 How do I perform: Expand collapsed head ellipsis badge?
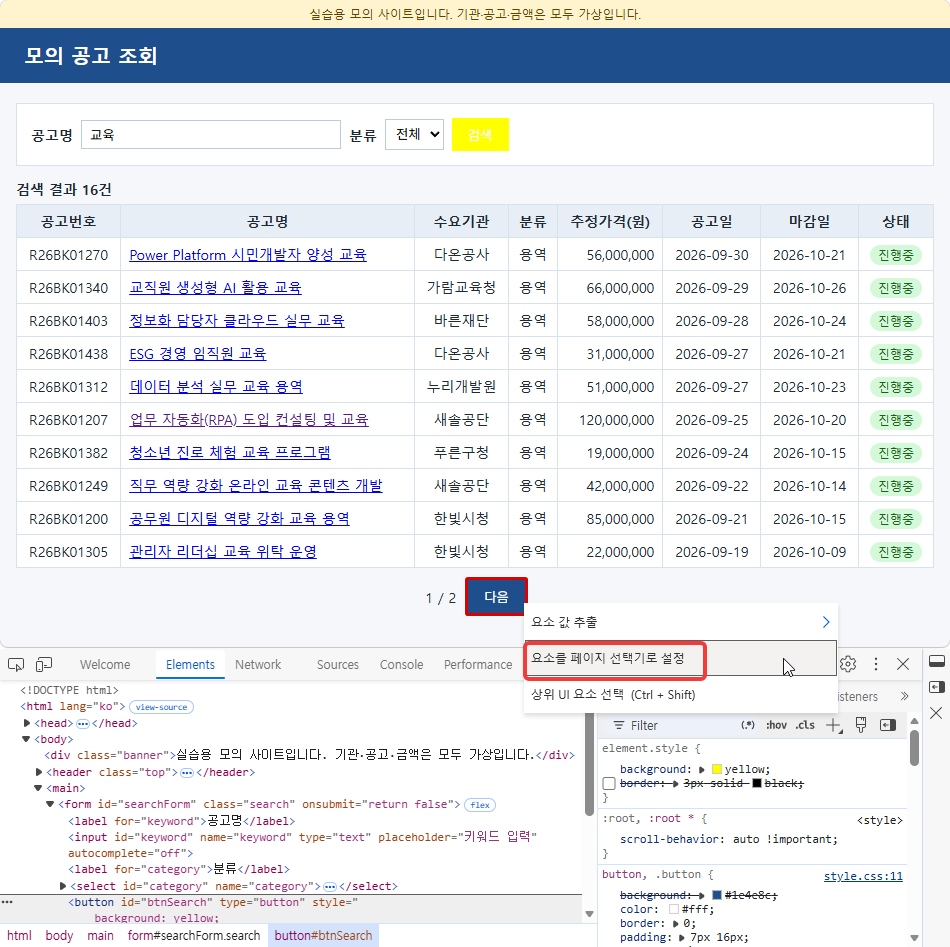click(x=83, y=723)
